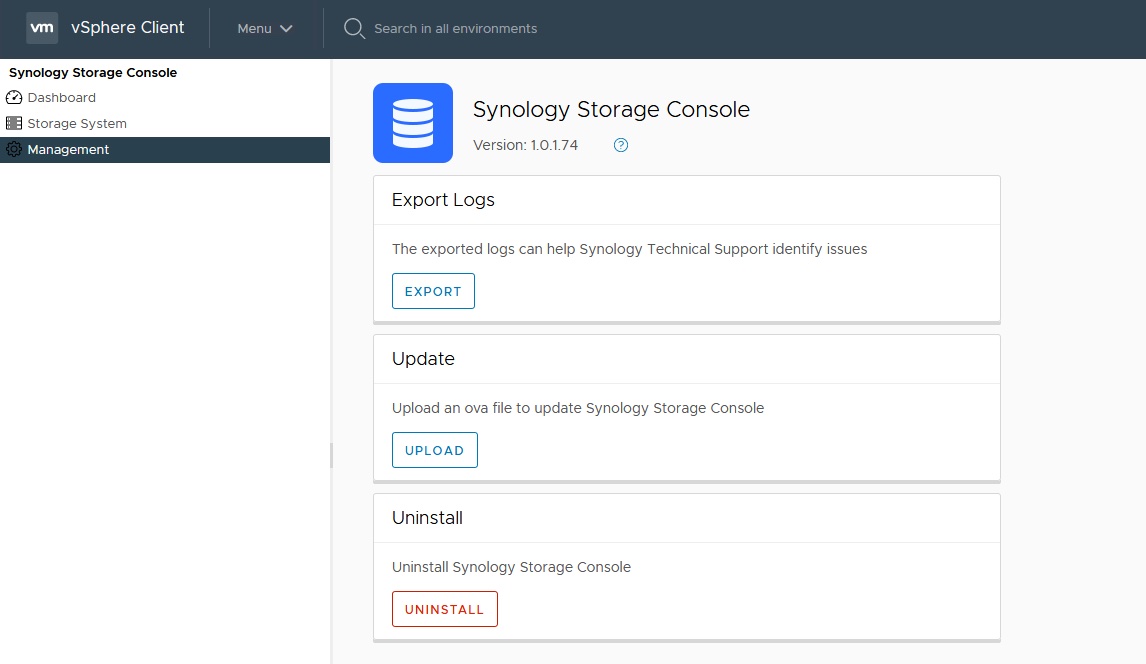
Task: Select the Synology Storage Console sidebar header
Action: pos(93,73)
